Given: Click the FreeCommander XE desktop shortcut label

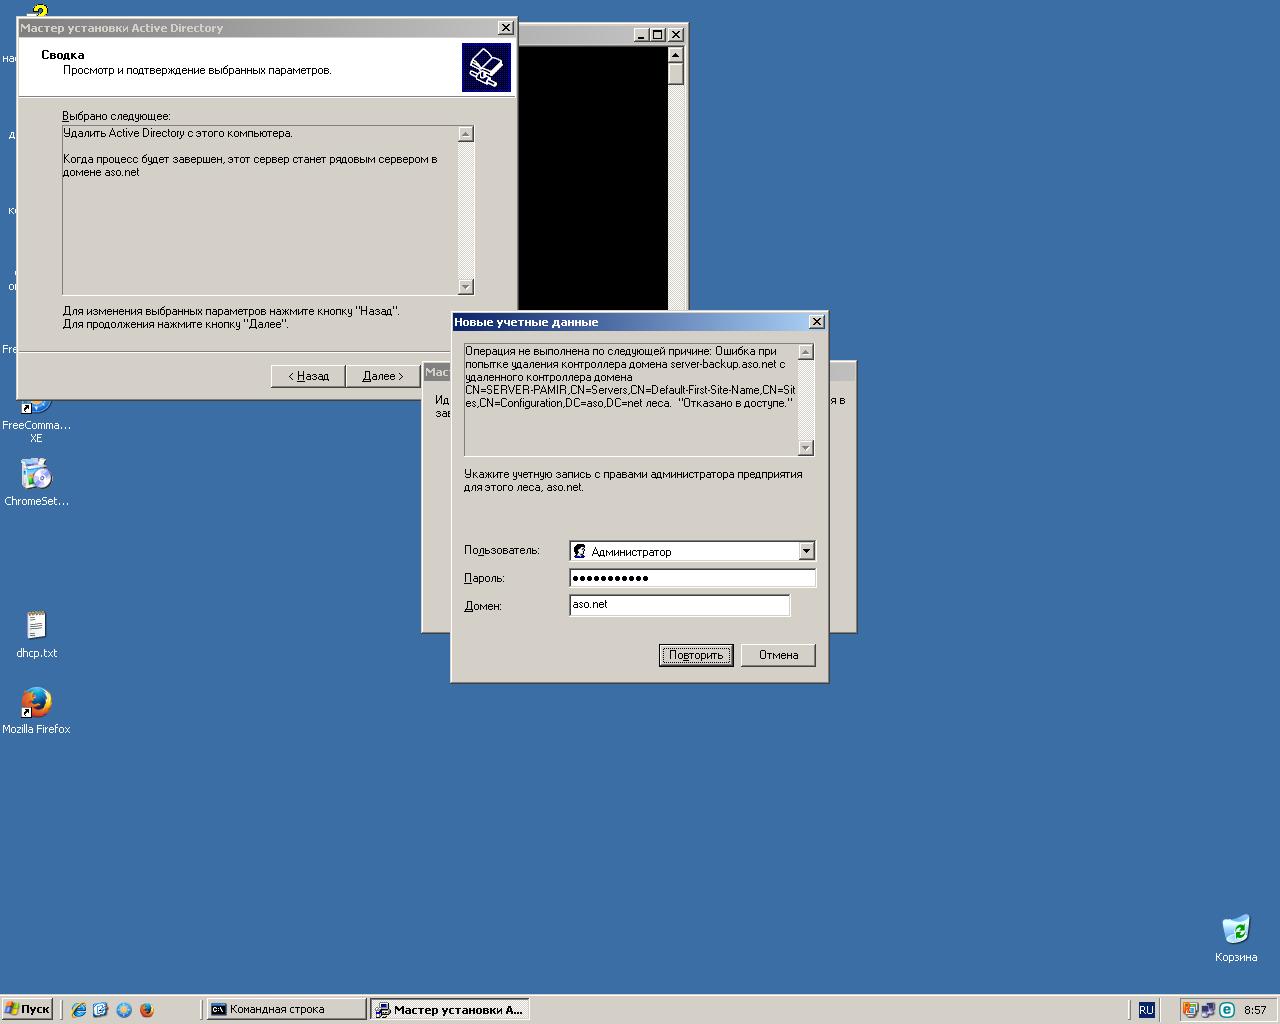Looking at the screenshot, I should coord(36,431).
